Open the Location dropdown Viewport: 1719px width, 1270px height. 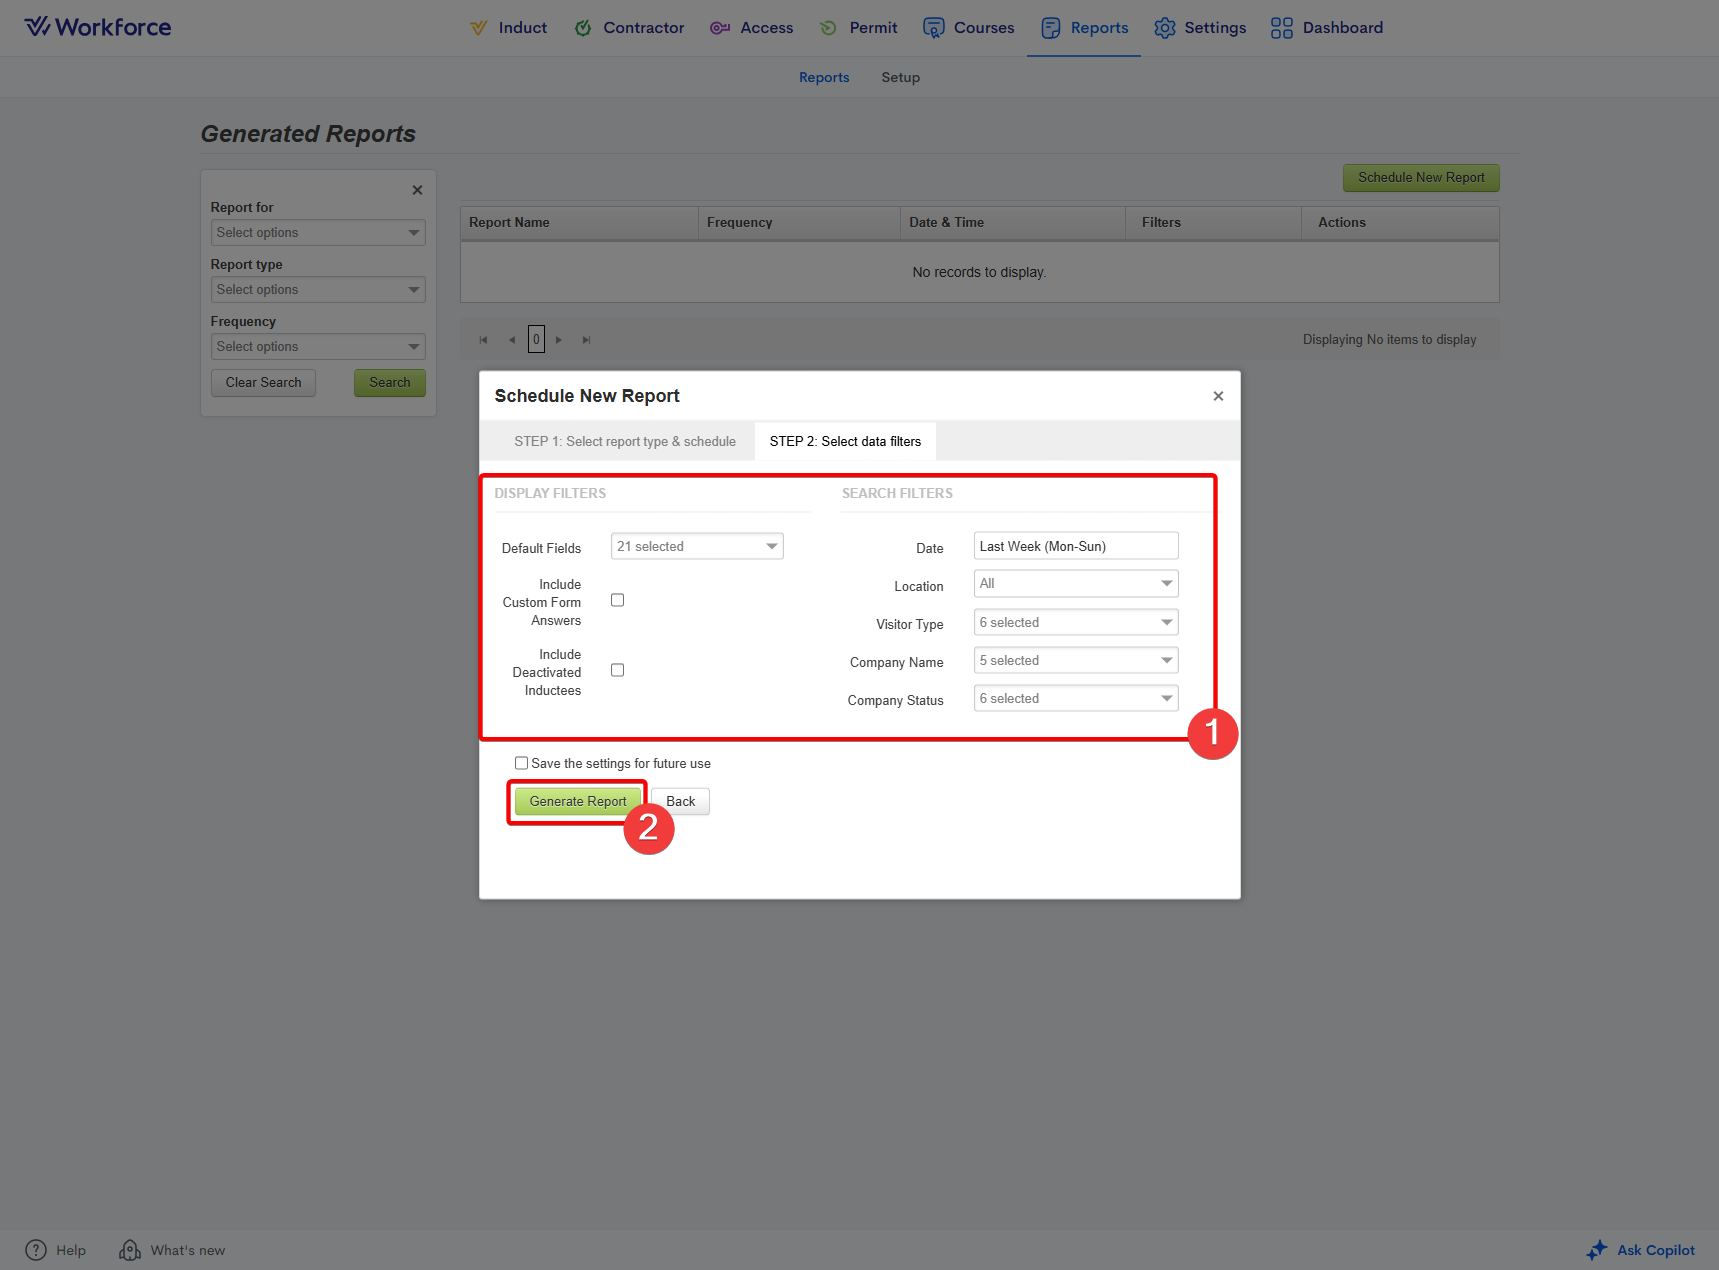pyautogui.click(x=1075, y=583)
